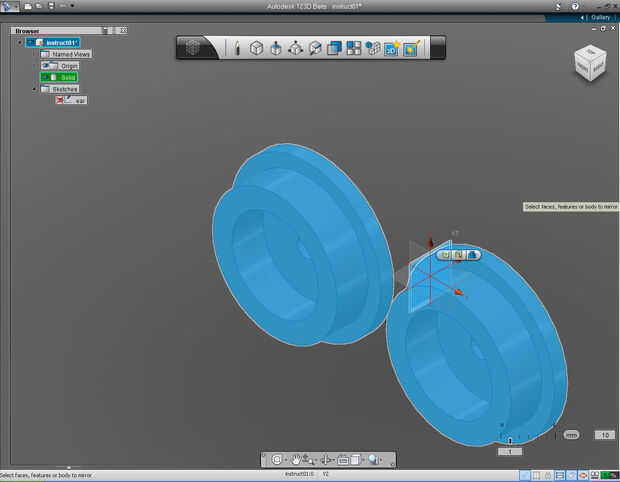This screenshot has height=482, width=620.
Task: Close the Browser panel
Action: [x=123, y=30]
